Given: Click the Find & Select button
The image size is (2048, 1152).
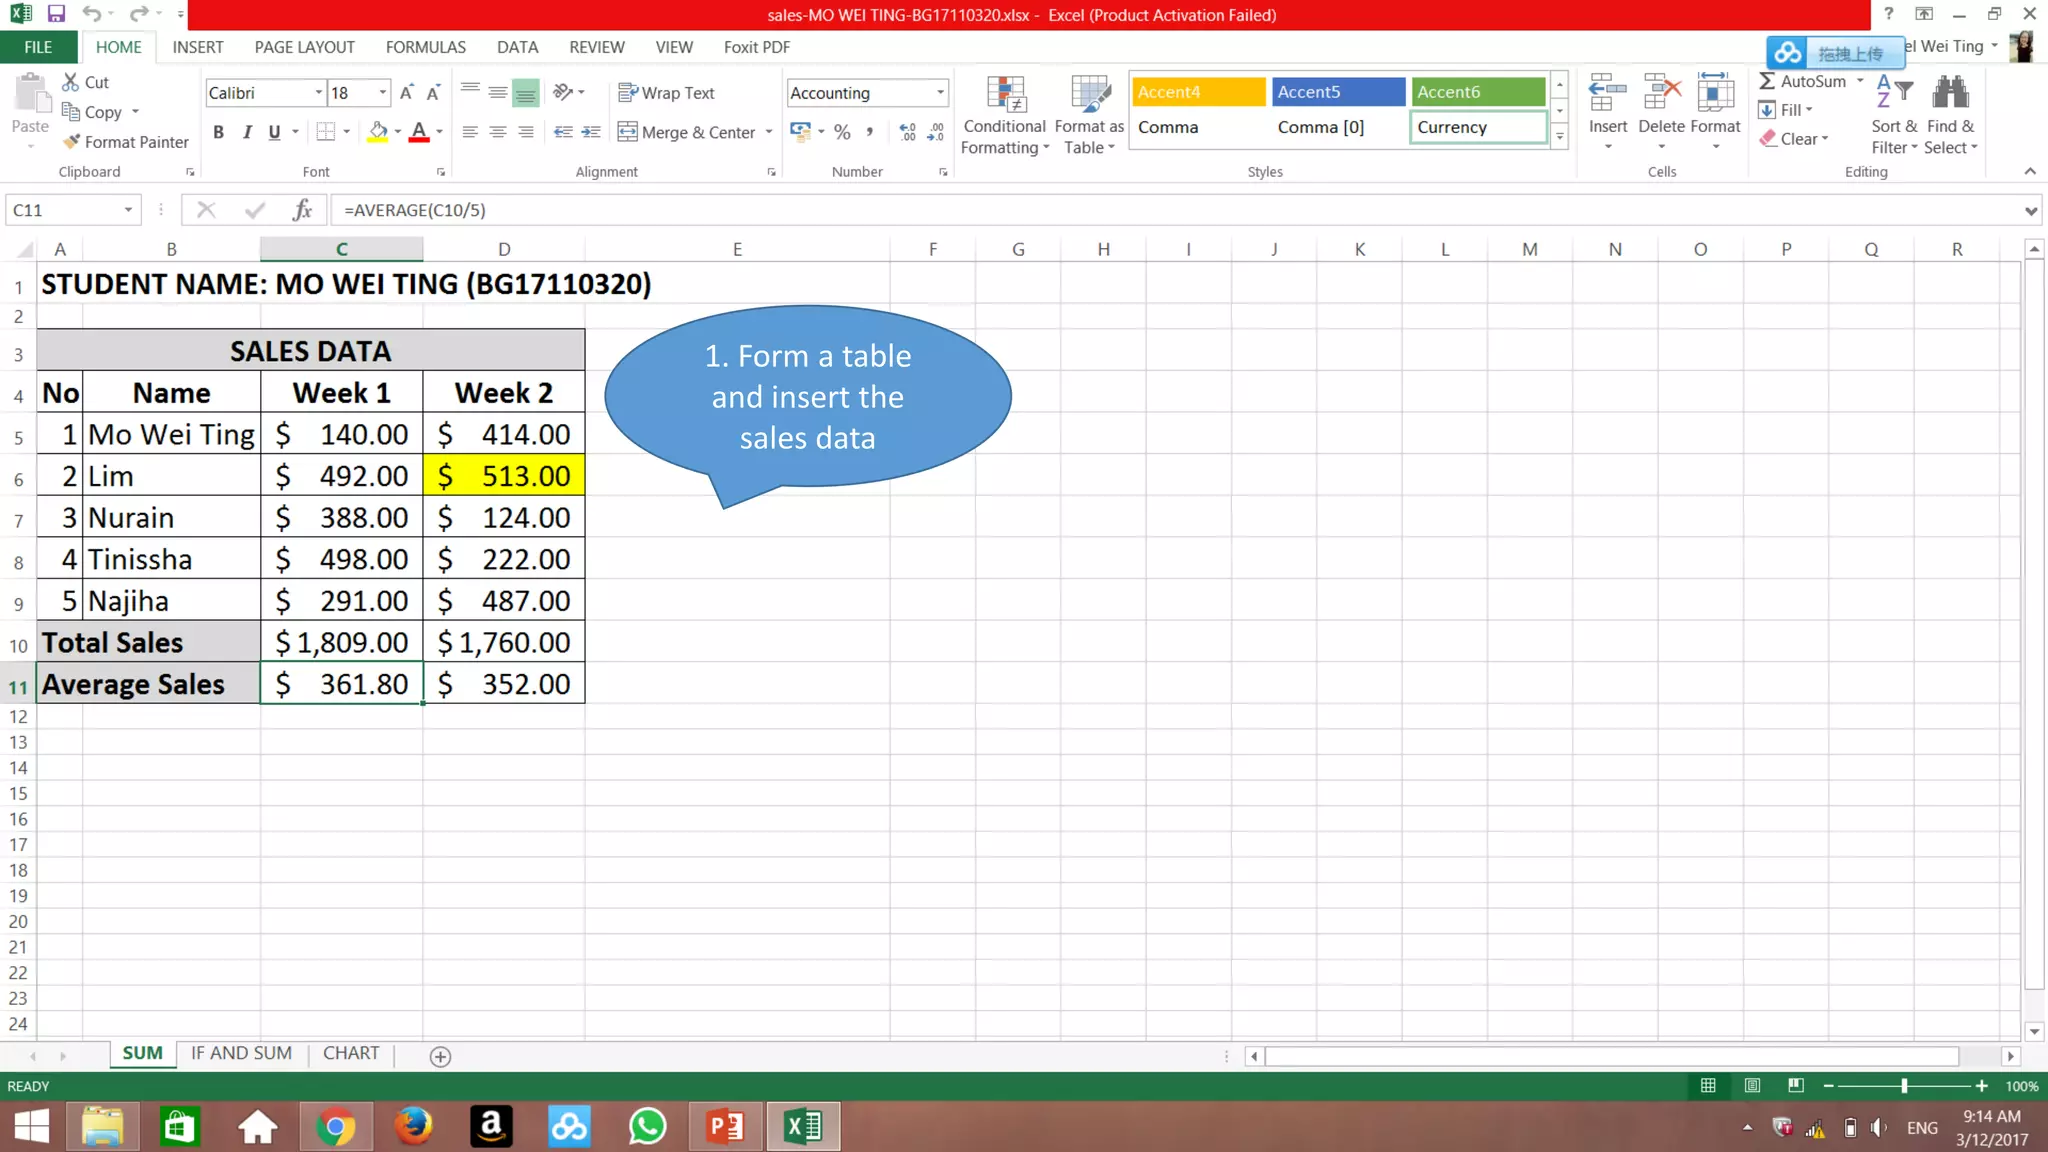Looking at the screenshot, I should (x=1952, y=115).
